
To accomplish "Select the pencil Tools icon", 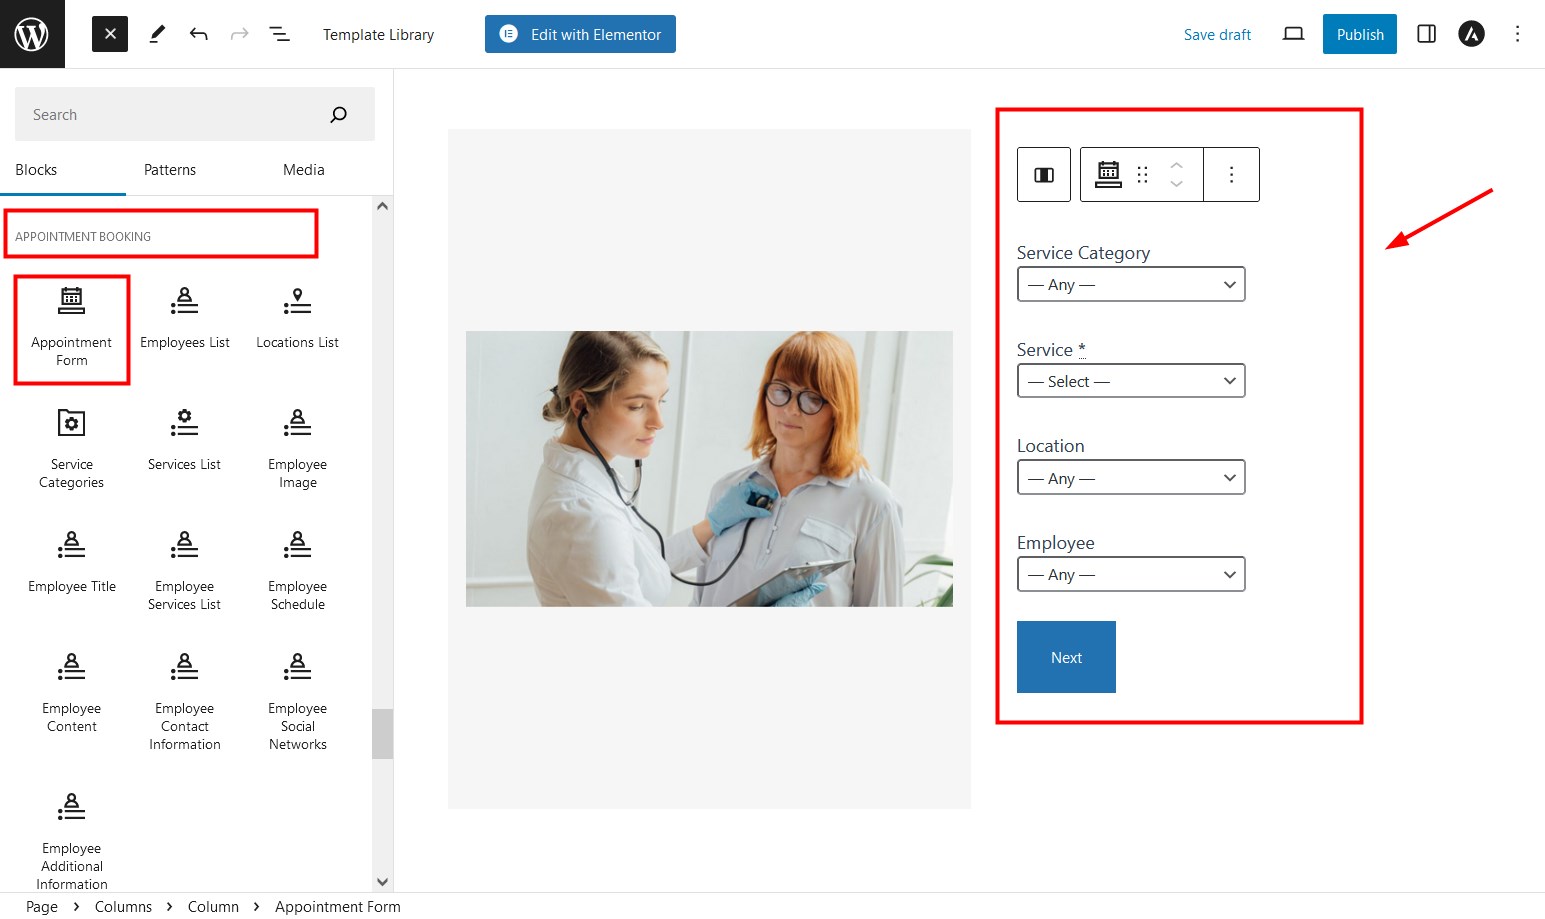I will (x=157, y=34).
